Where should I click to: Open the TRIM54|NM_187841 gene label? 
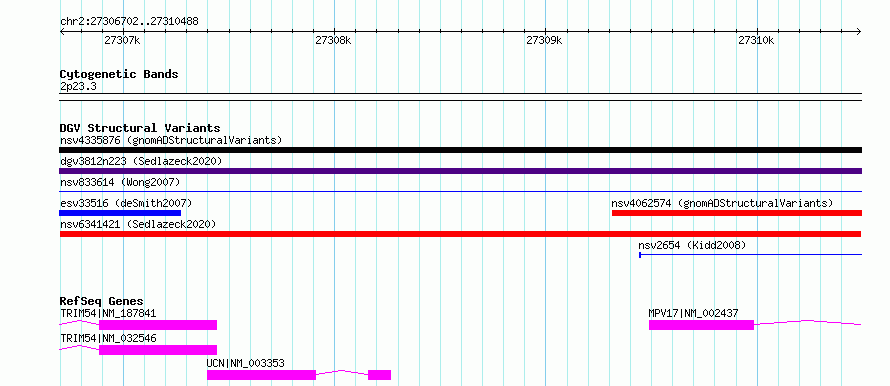coord(108,313)
